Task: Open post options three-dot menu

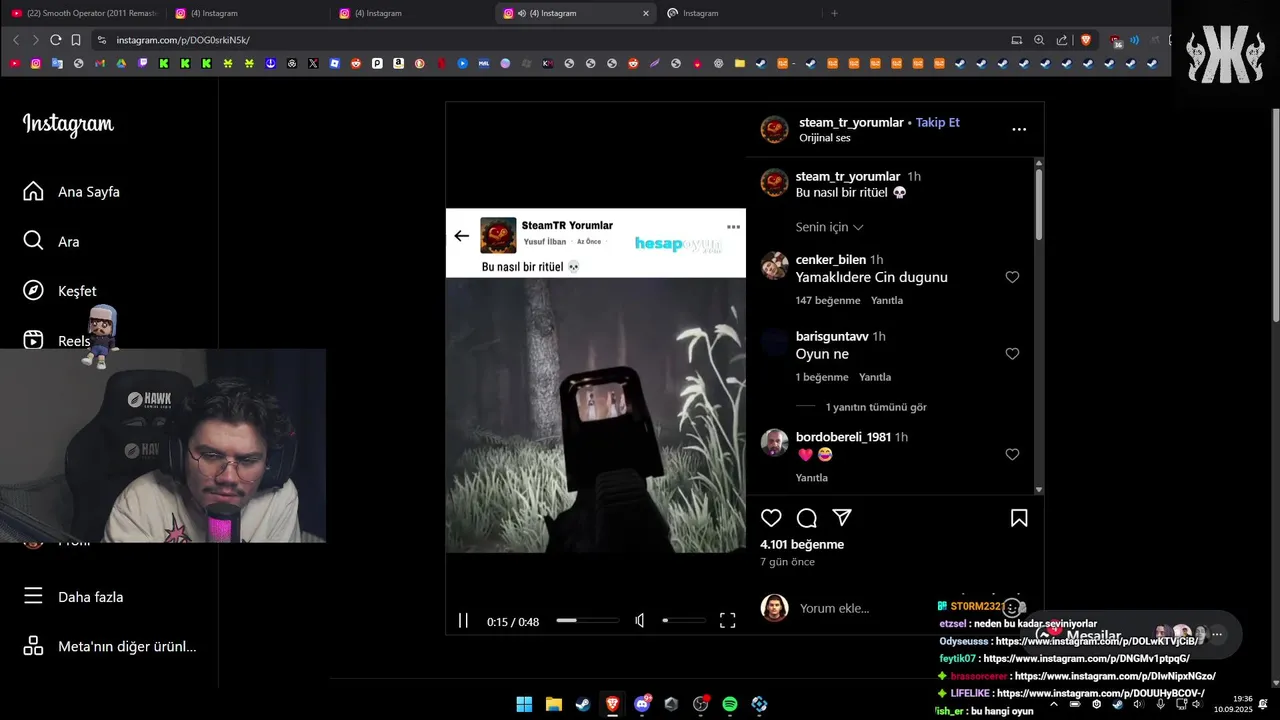Action: 1019,129
